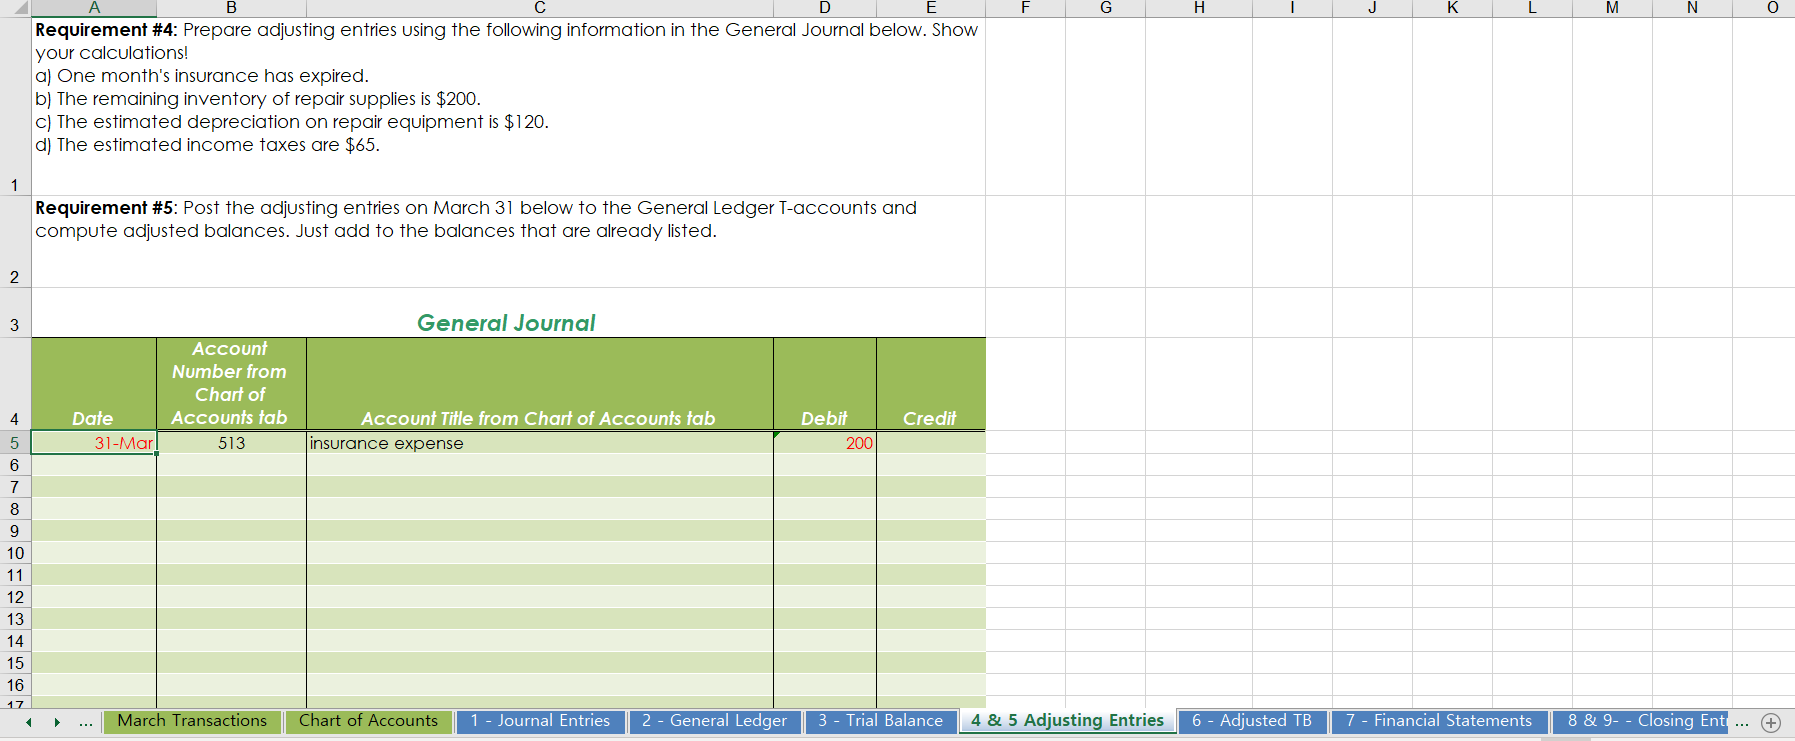Highlight column M via its header
This screenshot has width=1795, height=741.
pyautogui.click(x=1612, y=8)
